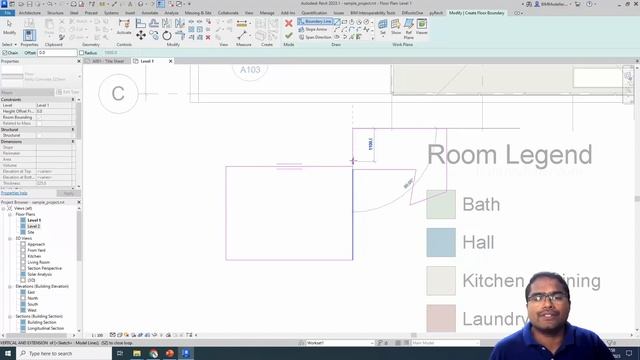This screenshot has height=360, width=640.
Task: Click the Rotate tool icon
Action: pyautogui.click(x=167, y=36)
